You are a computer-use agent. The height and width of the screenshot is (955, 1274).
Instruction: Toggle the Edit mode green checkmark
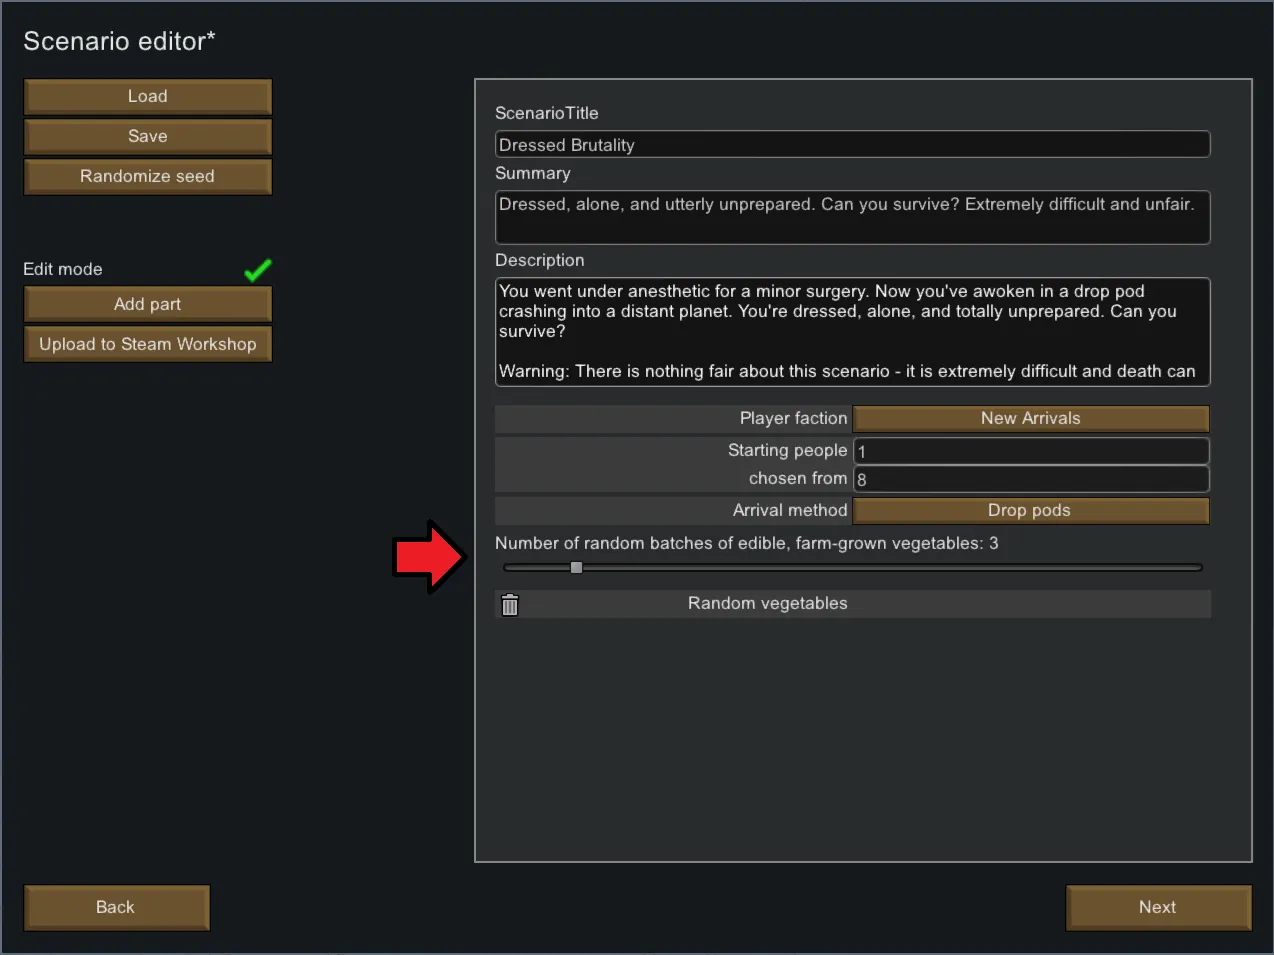[x=257, y=270]
